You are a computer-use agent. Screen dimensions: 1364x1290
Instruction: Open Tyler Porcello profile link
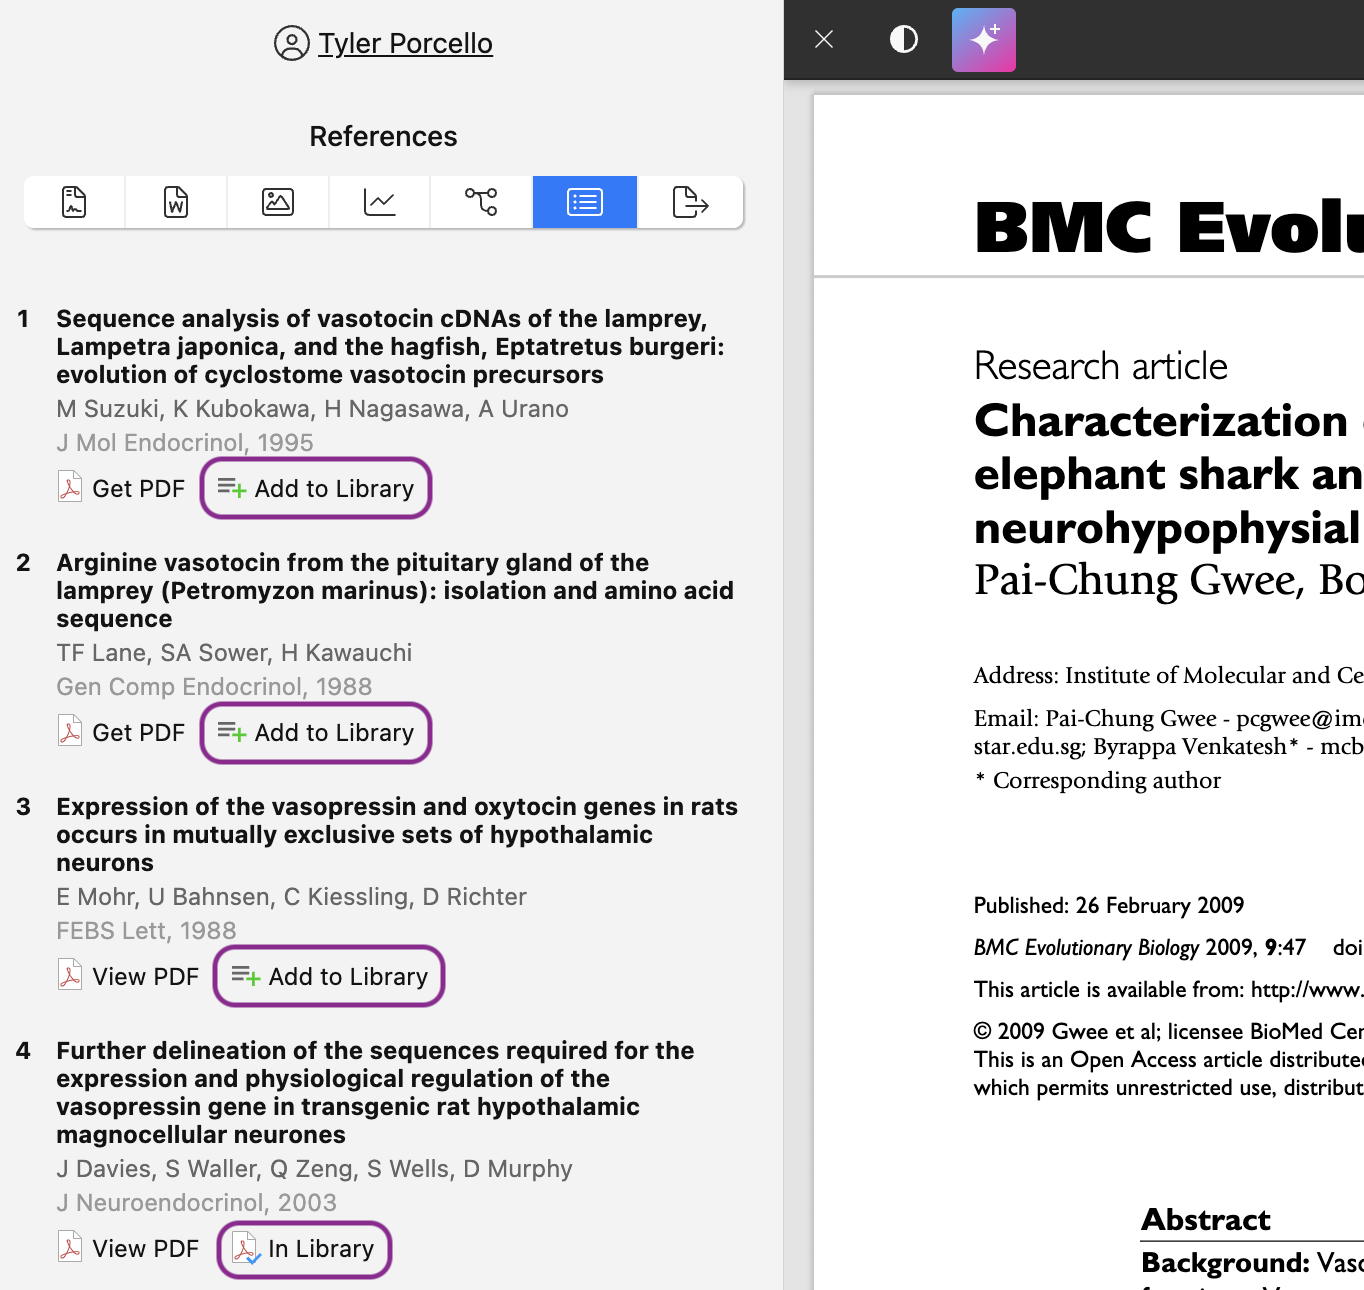405,44
